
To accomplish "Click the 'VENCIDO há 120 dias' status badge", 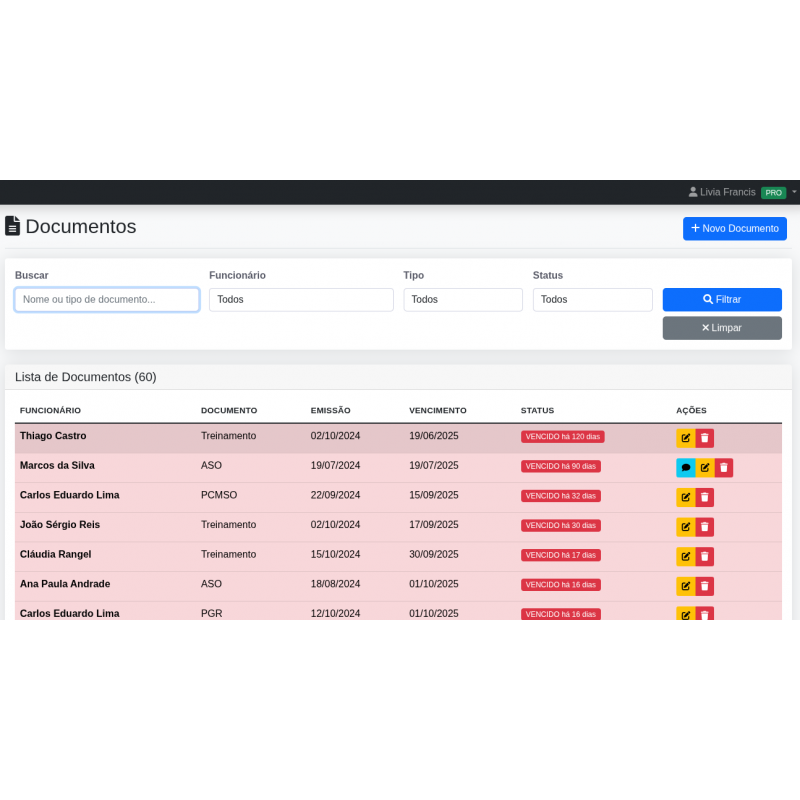I will tap(562, 437).
